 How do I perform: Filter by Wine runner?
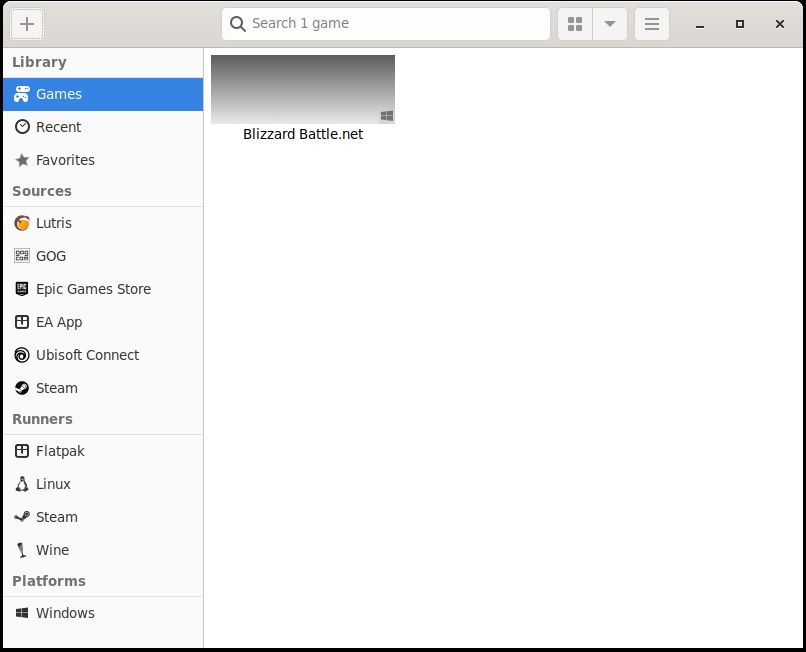pyautogui.click(x=103, y=550)
